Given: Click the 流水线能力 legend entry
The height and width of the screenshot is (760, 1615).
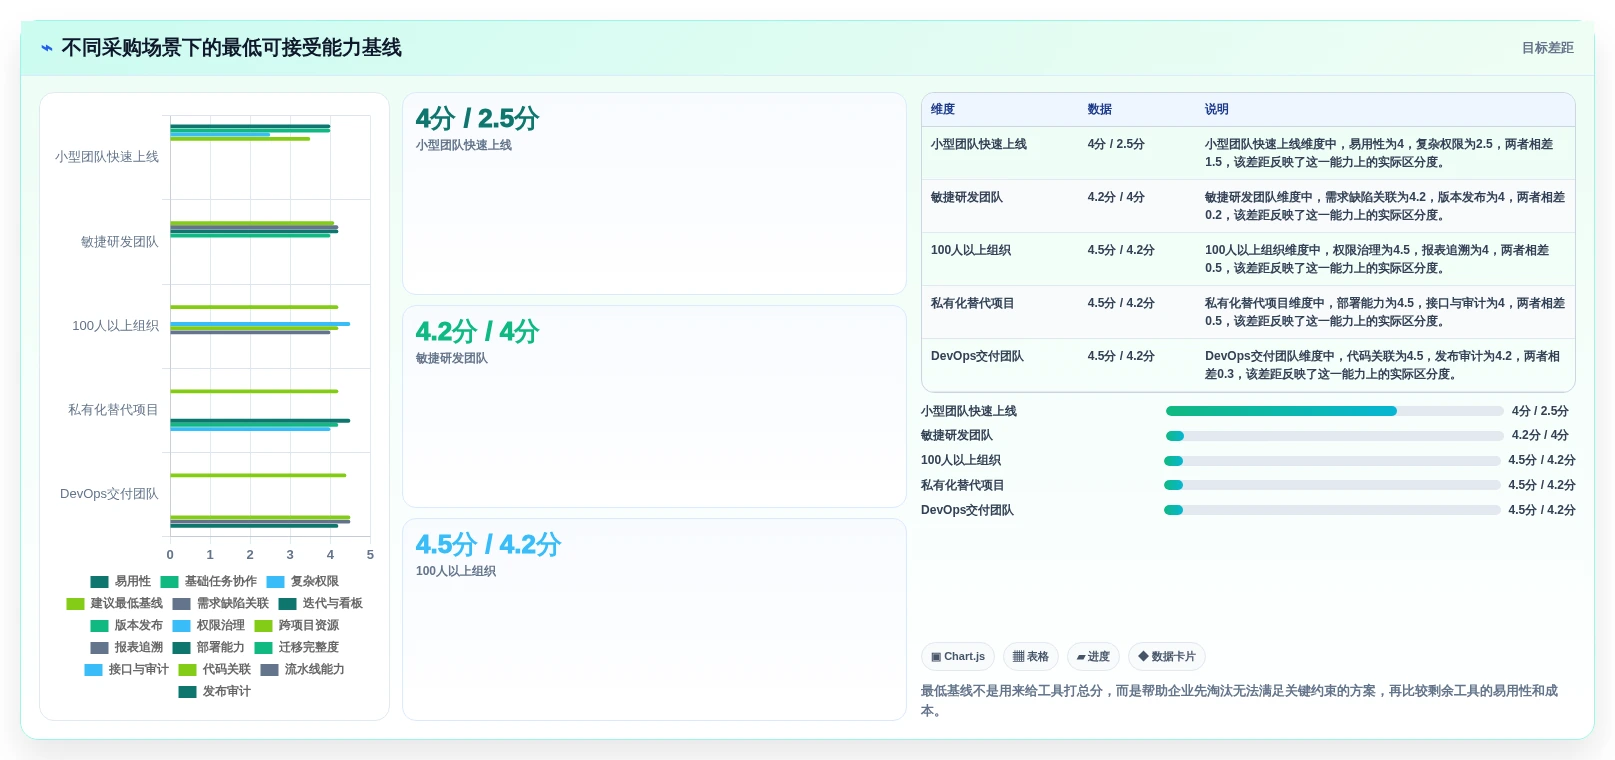Looking at the screenshot, I should click(x=302, y=670).
